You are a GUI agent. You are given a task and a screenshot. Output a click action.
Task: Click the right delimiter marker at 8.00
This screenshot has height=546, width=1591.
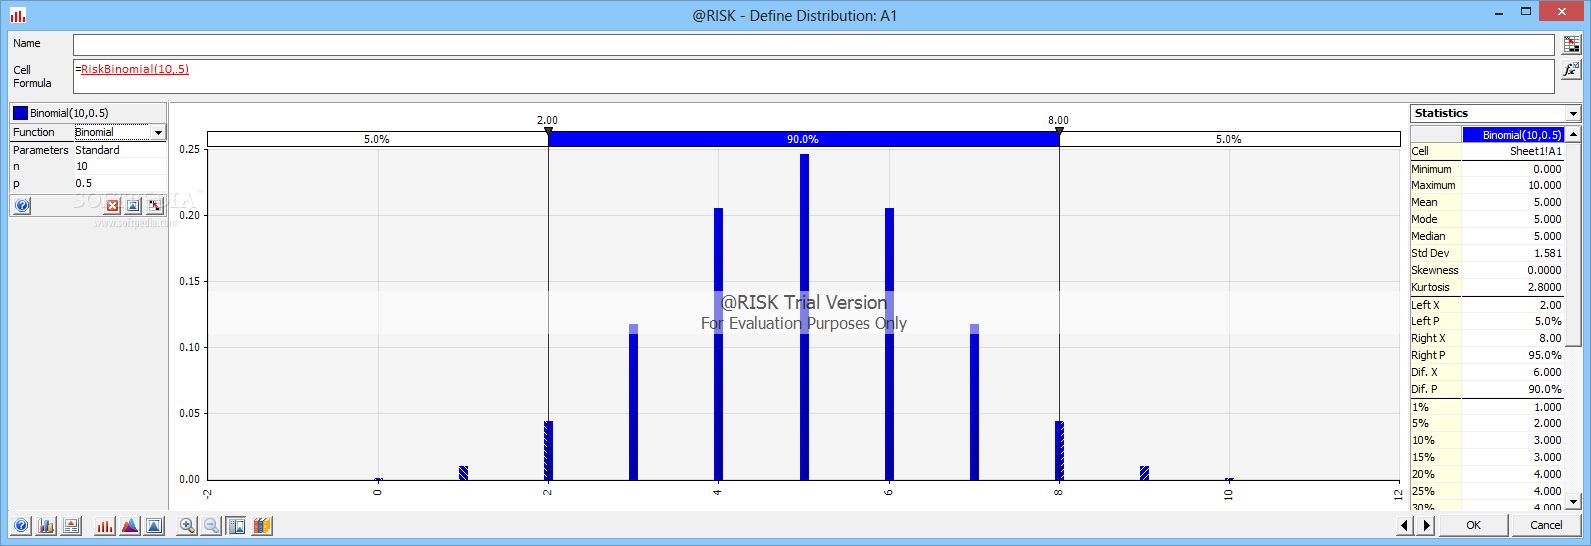tap(1059, 131)
